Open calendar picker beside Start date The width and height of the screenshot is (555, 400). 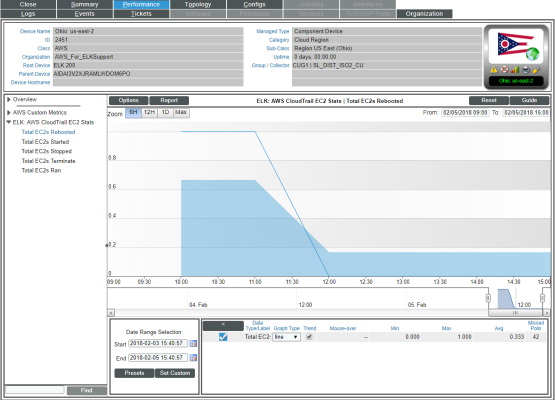193,343
